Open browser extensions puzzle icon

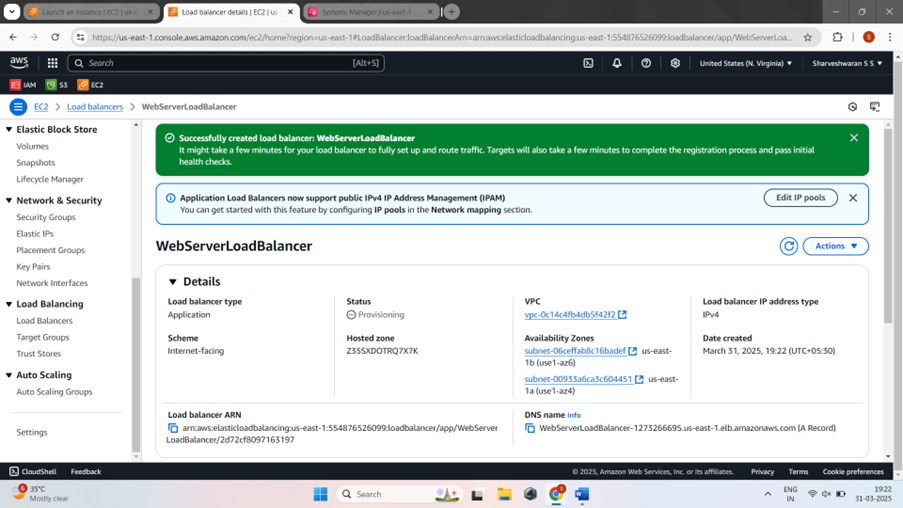[837, 37]
